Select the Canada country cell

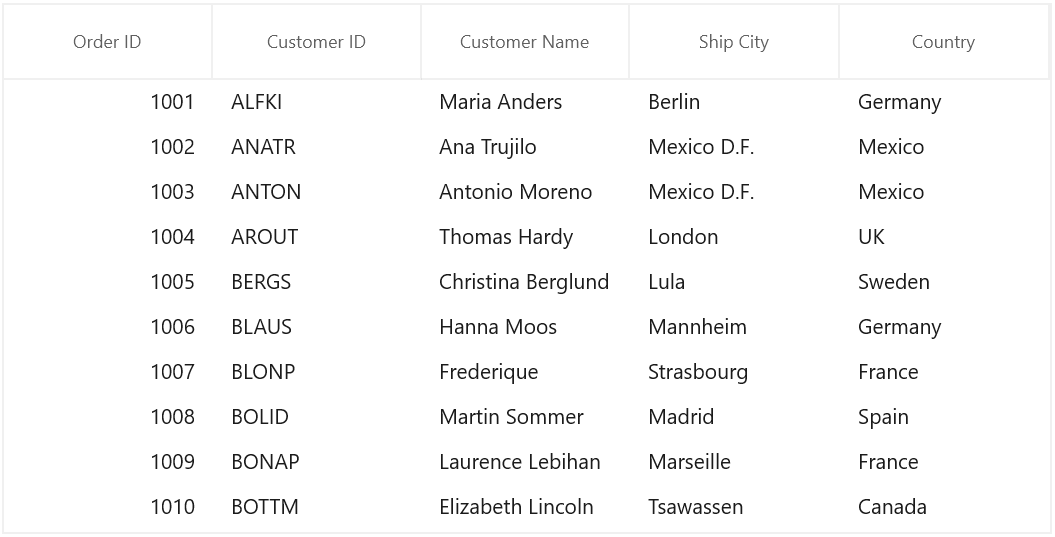(x=943, y=507)
